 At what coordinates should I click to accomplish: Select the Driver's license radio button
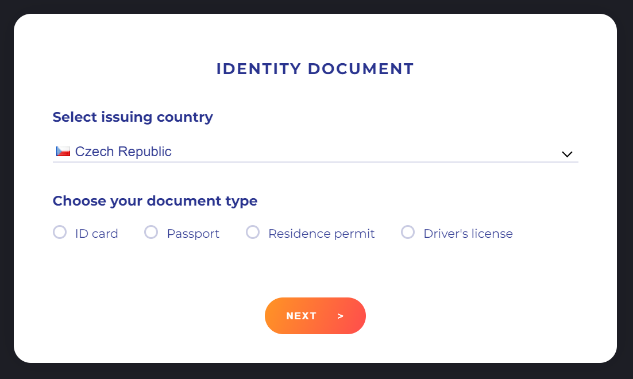[408, 232]
